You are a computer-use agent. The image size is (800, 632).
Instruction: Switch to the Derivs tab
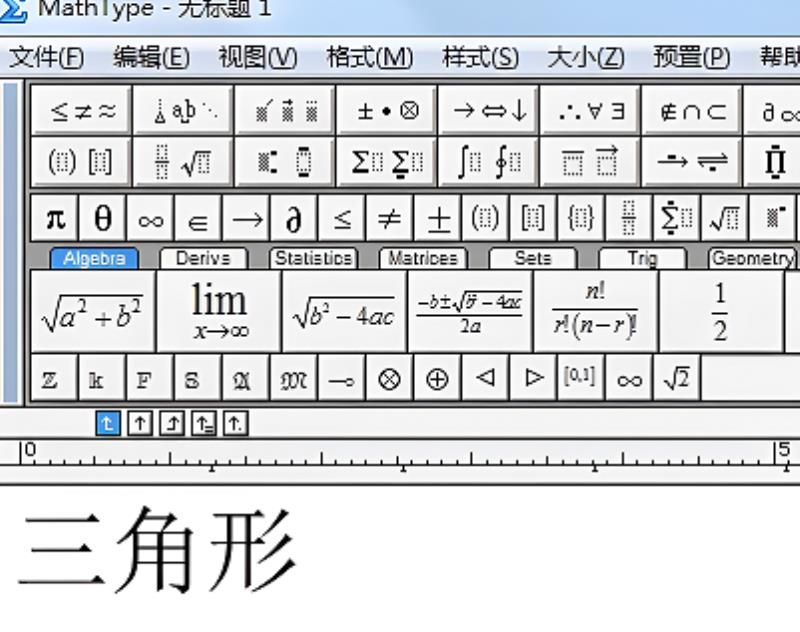click(x=204, y=258)
